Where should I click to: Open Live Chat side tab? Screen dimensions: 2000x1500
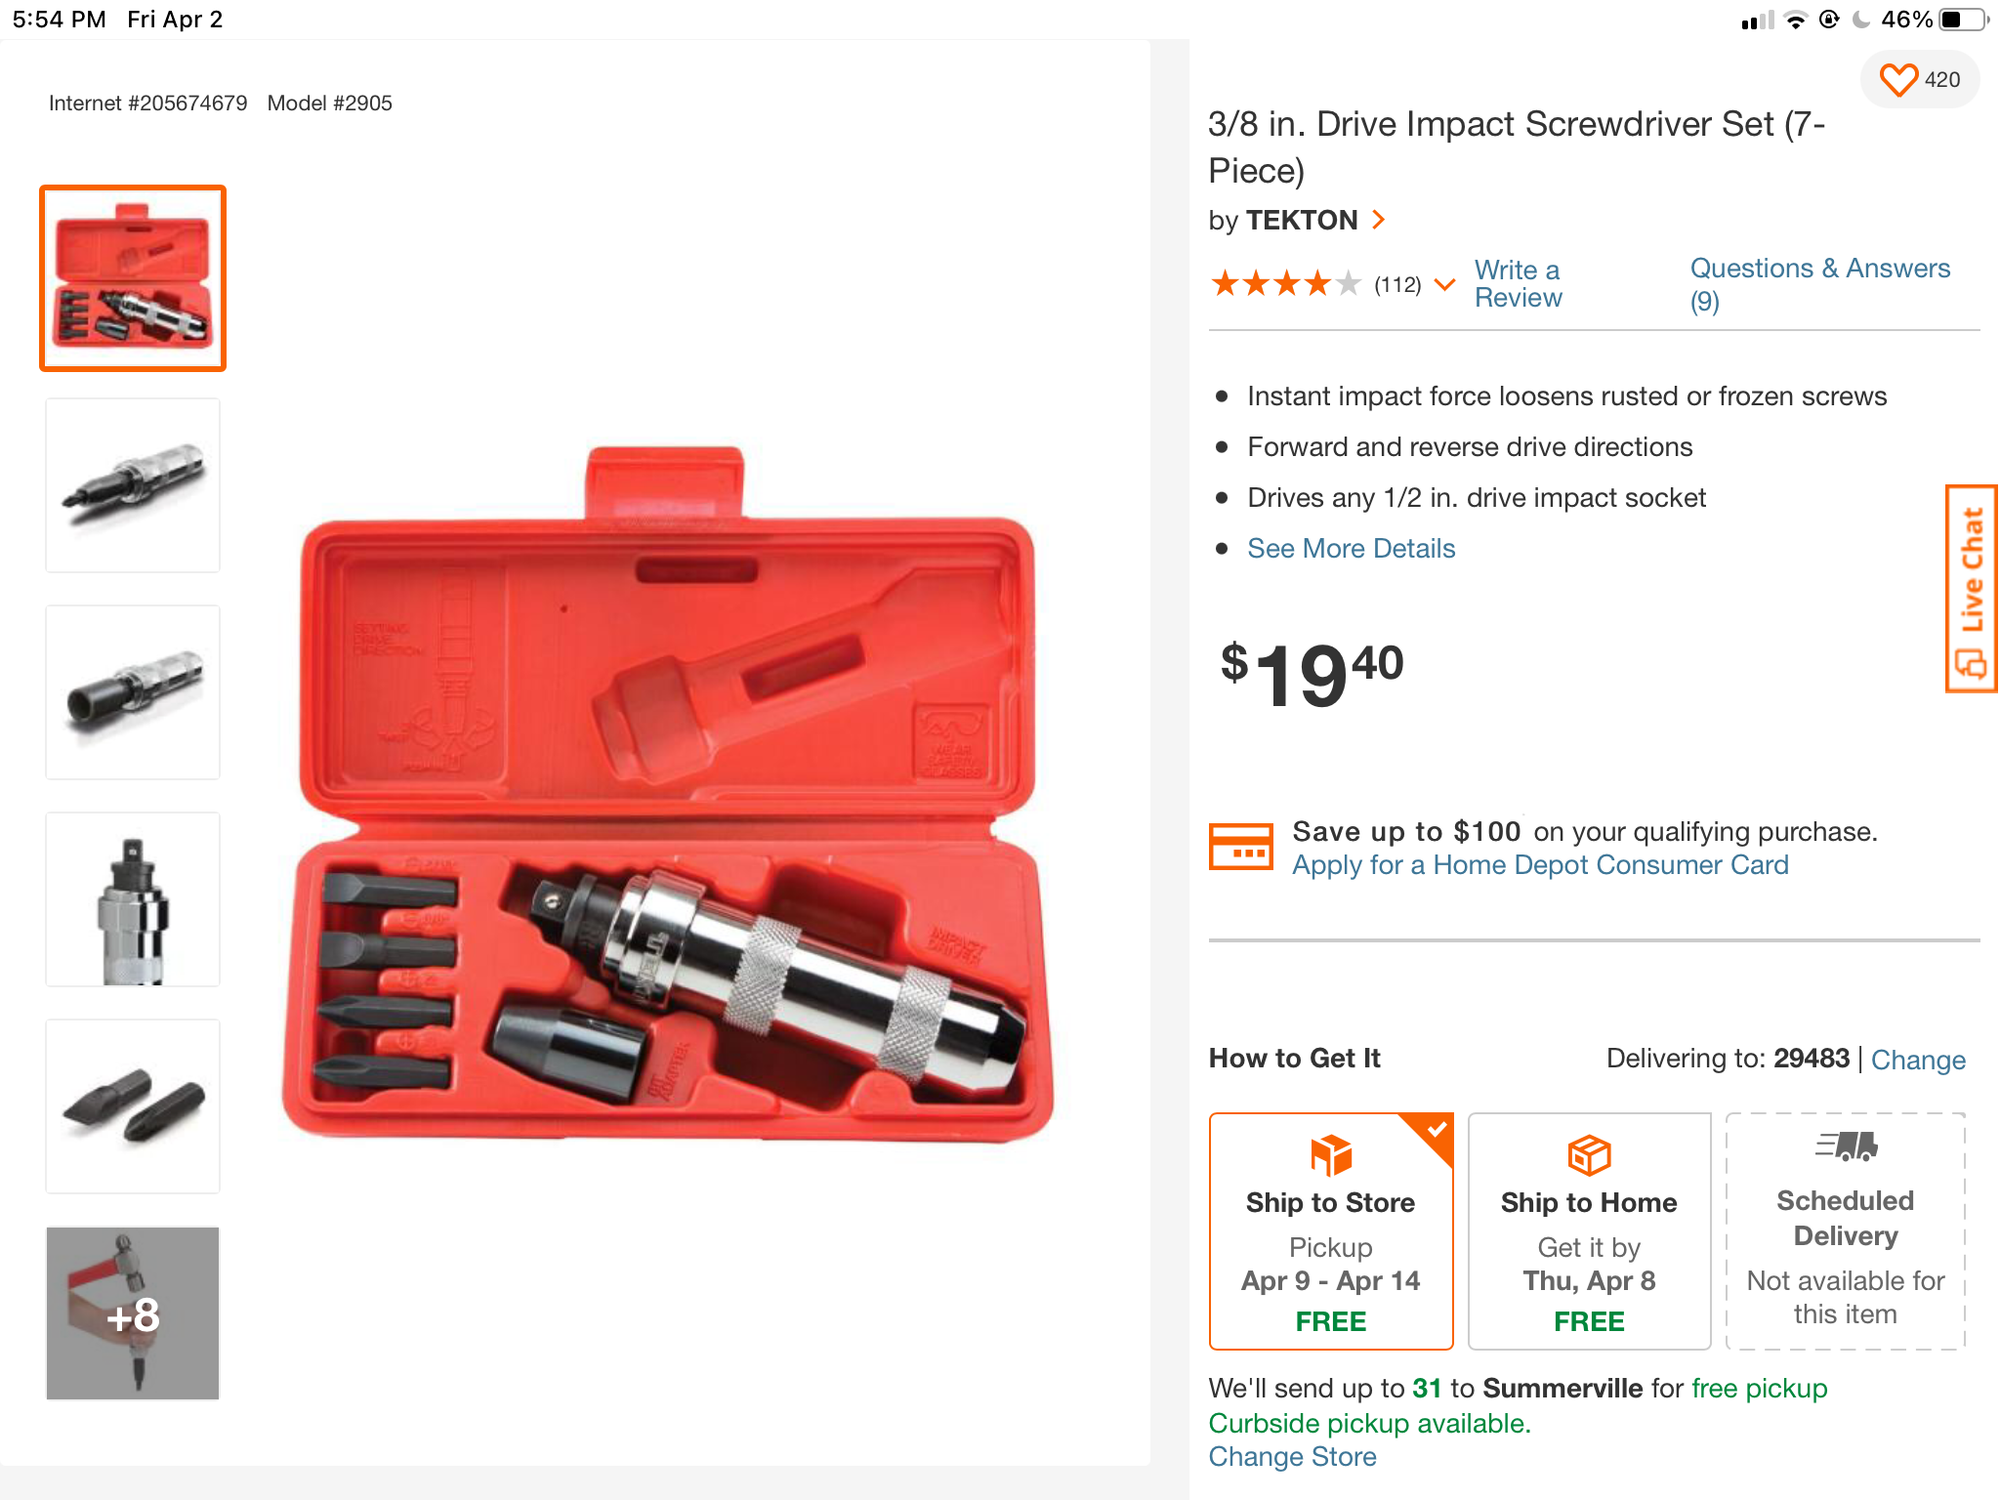(1970, 589)
